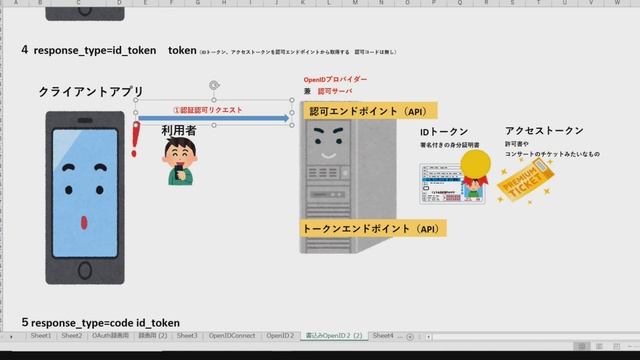Viewport: 640px width, 360px height.
Task: Select the 認可エンドポイント(API) yellow label
Action: pos(371,111)
